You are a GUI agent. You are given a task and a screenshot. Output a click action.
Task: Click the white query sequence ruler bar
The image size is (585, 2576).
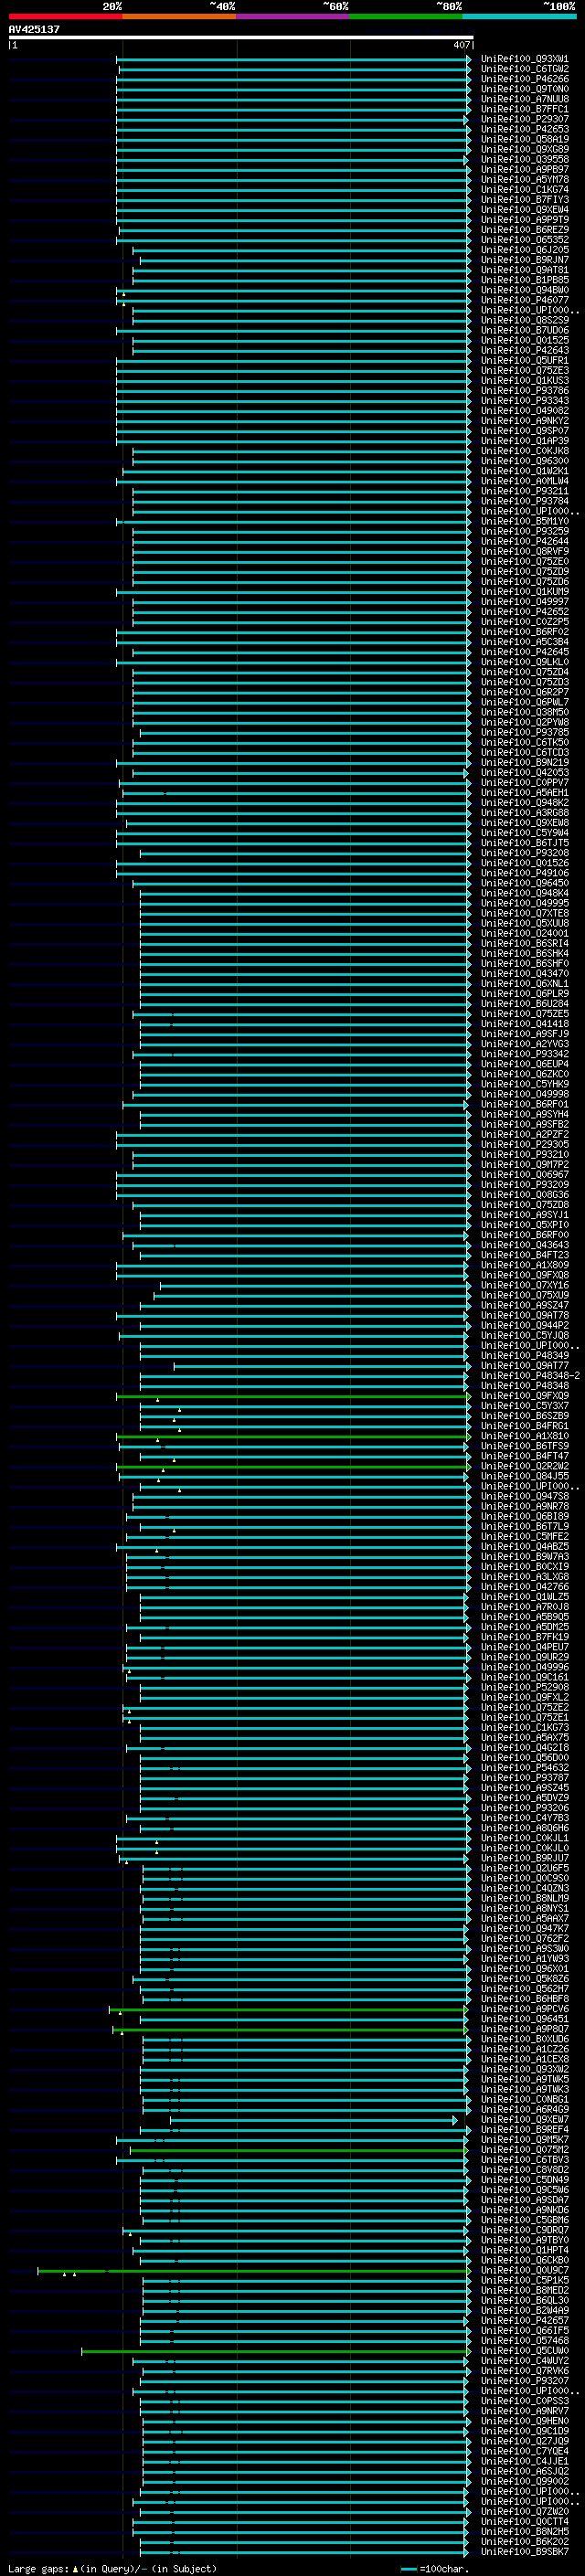pos(241,38)
